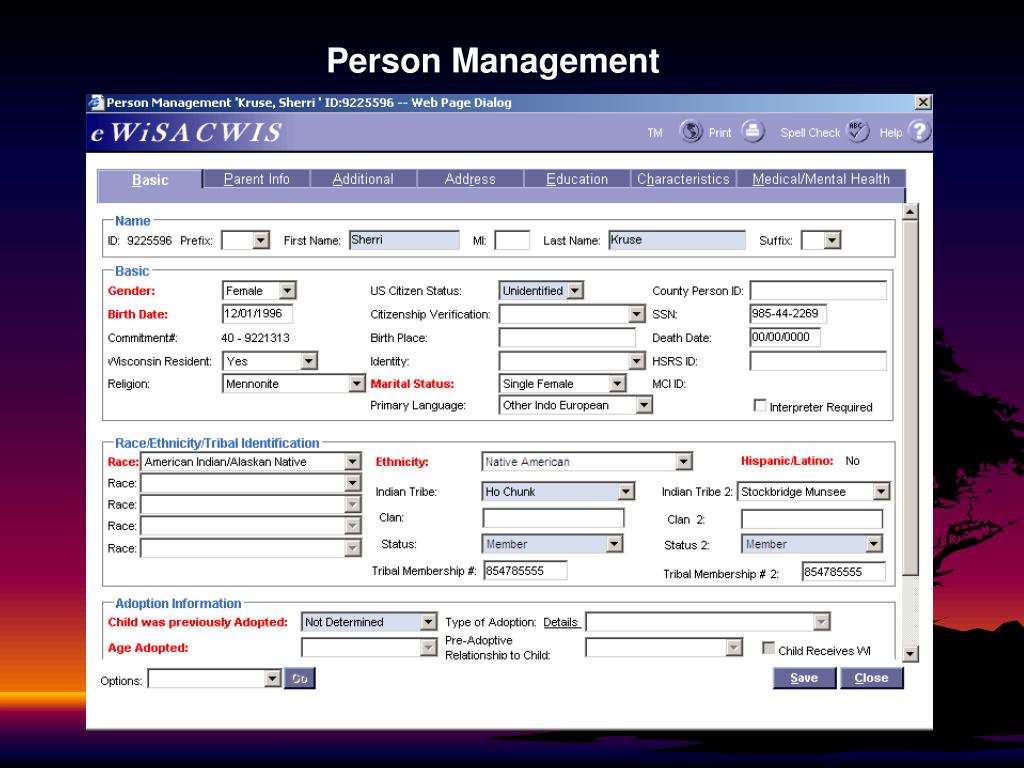
Task: Select the Characteristics tab
Action: pyautogui.click(x=684, y=179)
